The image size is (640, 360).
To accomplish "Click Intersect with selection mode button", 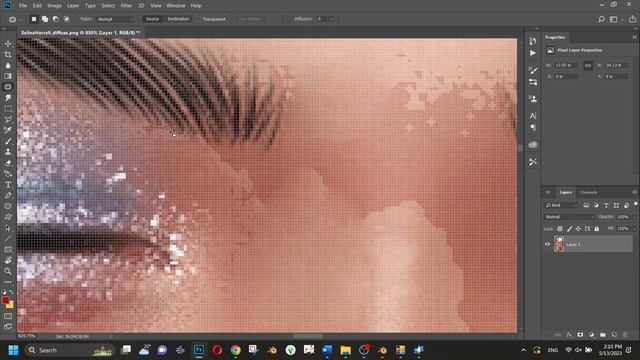I will [x=67, y=19].
